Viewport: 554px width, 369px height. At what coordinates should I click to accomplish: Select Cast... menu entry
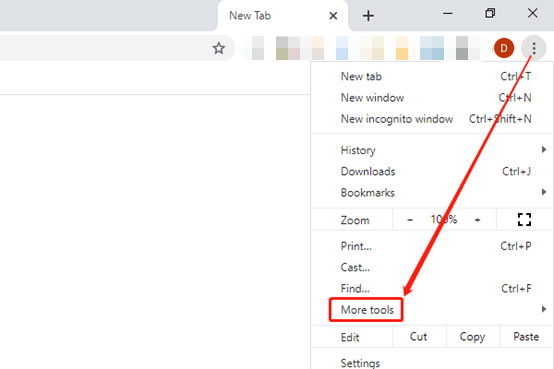432,267
